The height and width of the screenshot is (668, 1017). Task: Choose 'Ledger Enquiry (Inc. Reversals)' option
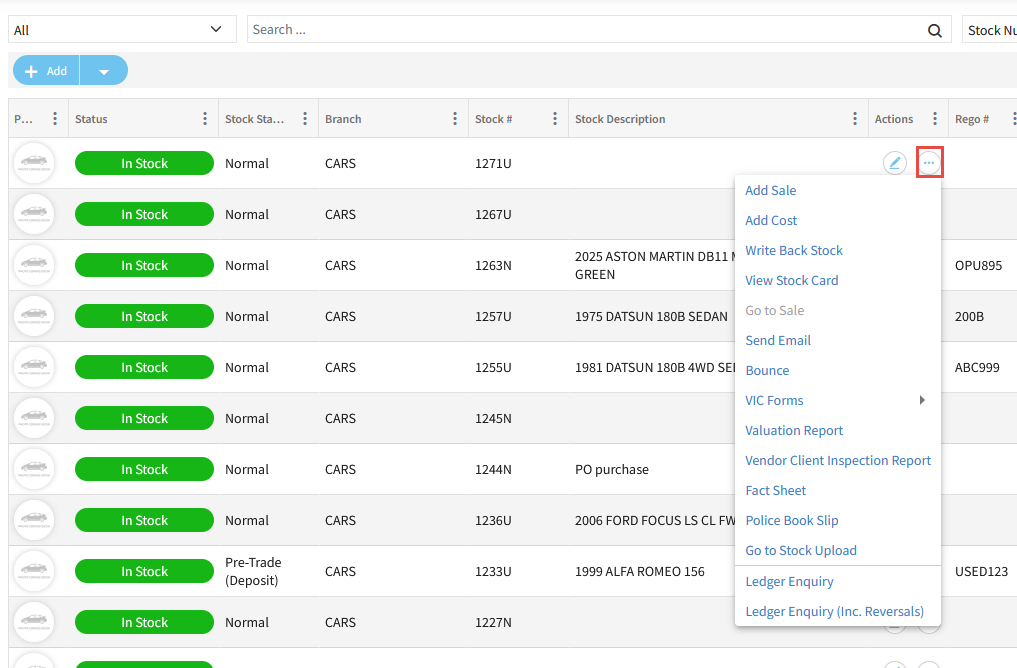(x=834, y=611)
